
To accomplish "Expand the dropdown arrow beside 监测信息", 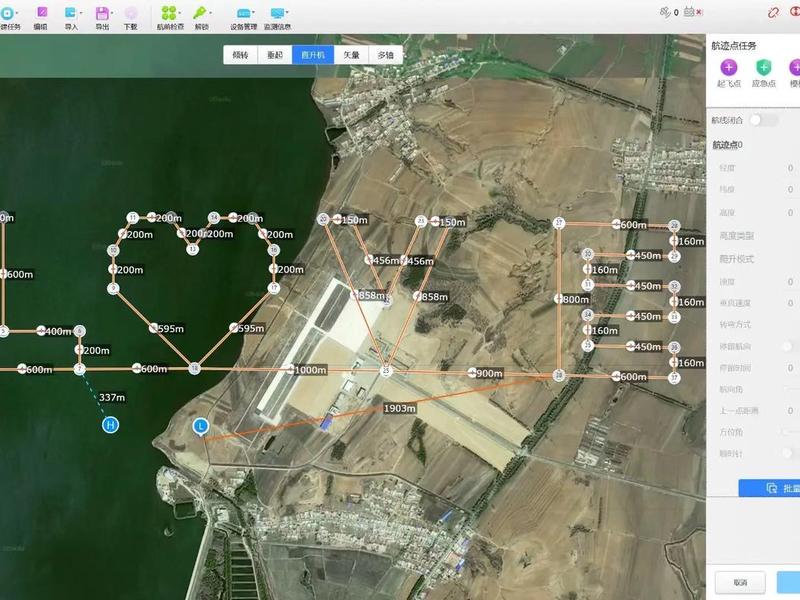I will (288, 12).
